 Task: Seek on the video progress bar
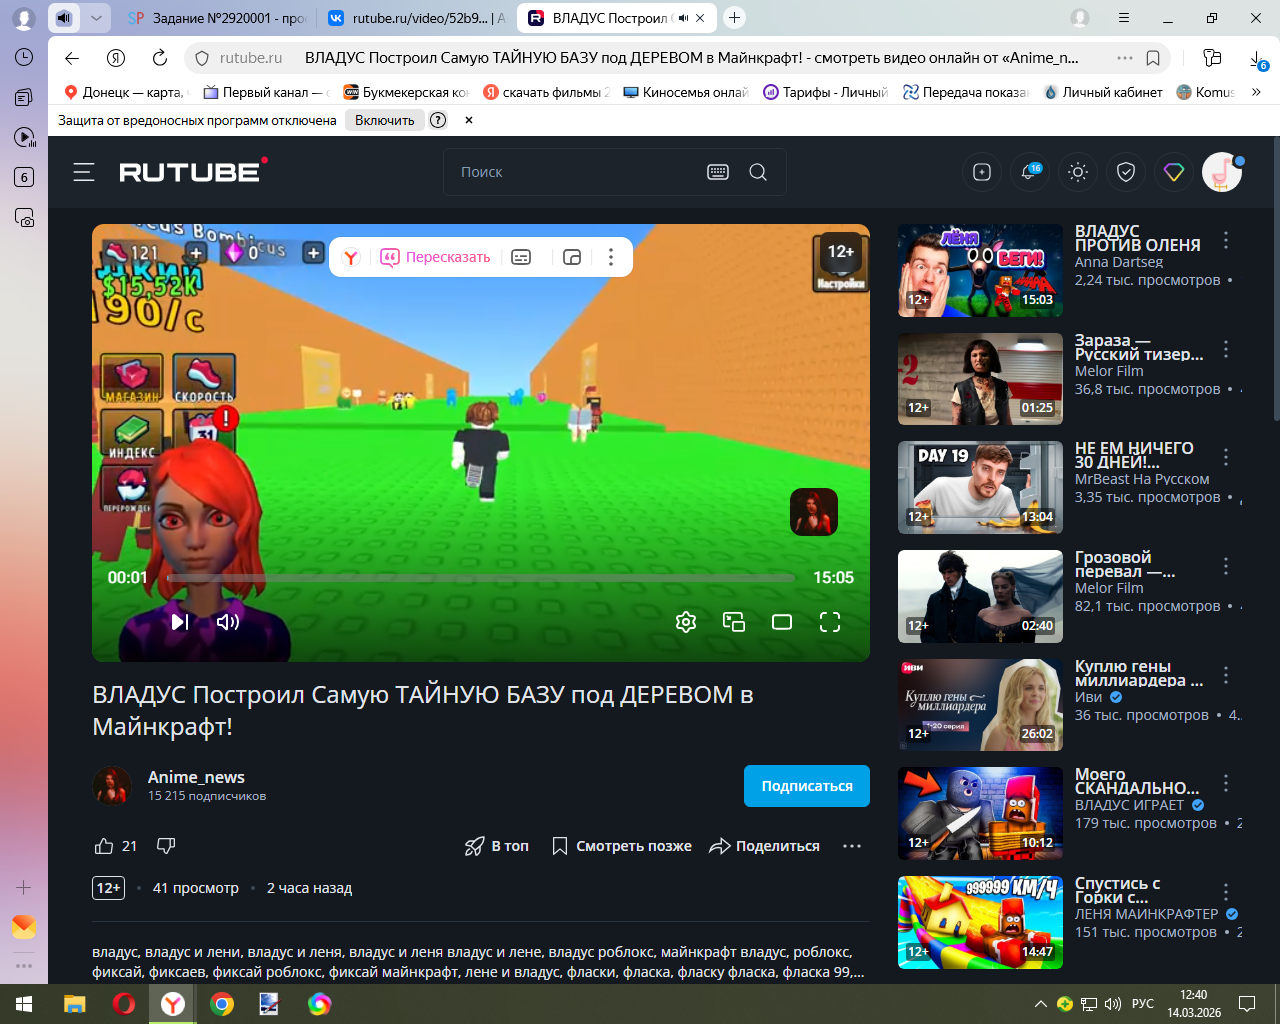tap(480, 577)
